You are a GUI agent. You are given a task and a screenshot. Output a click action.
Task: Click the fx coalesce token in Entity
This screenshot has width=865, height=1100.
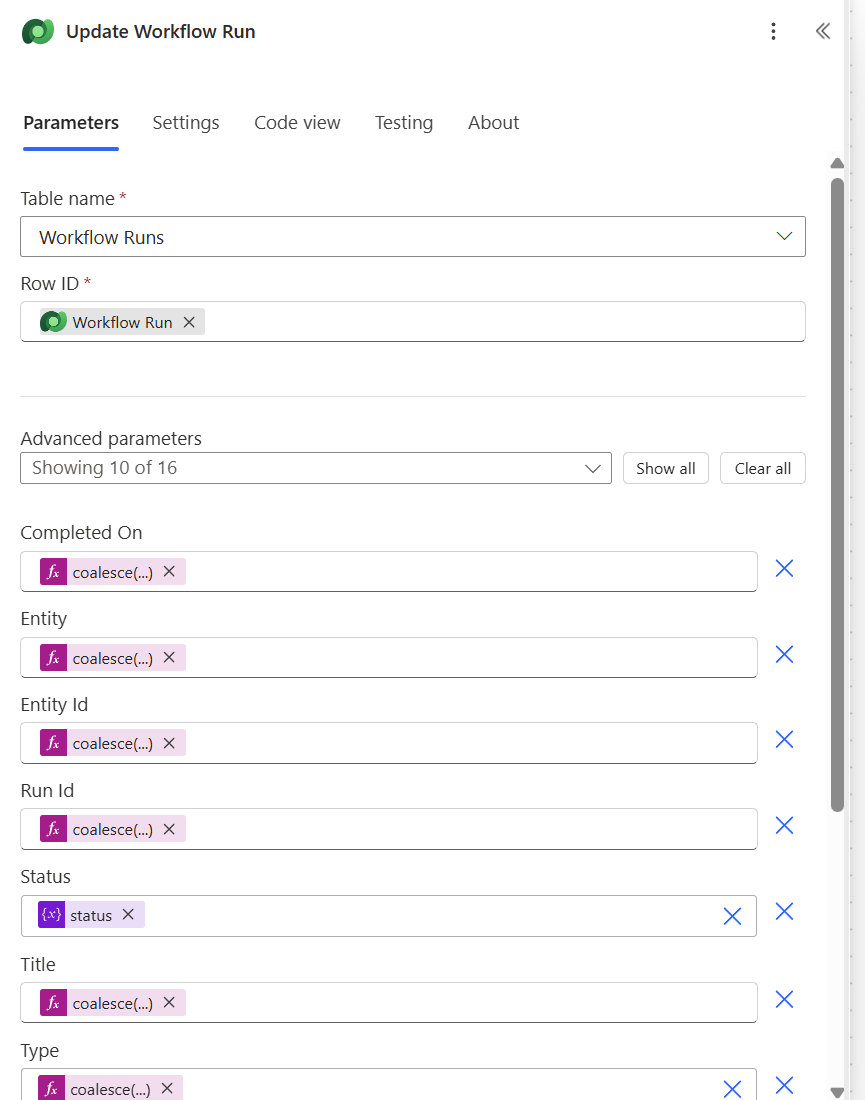click(100, 658)
